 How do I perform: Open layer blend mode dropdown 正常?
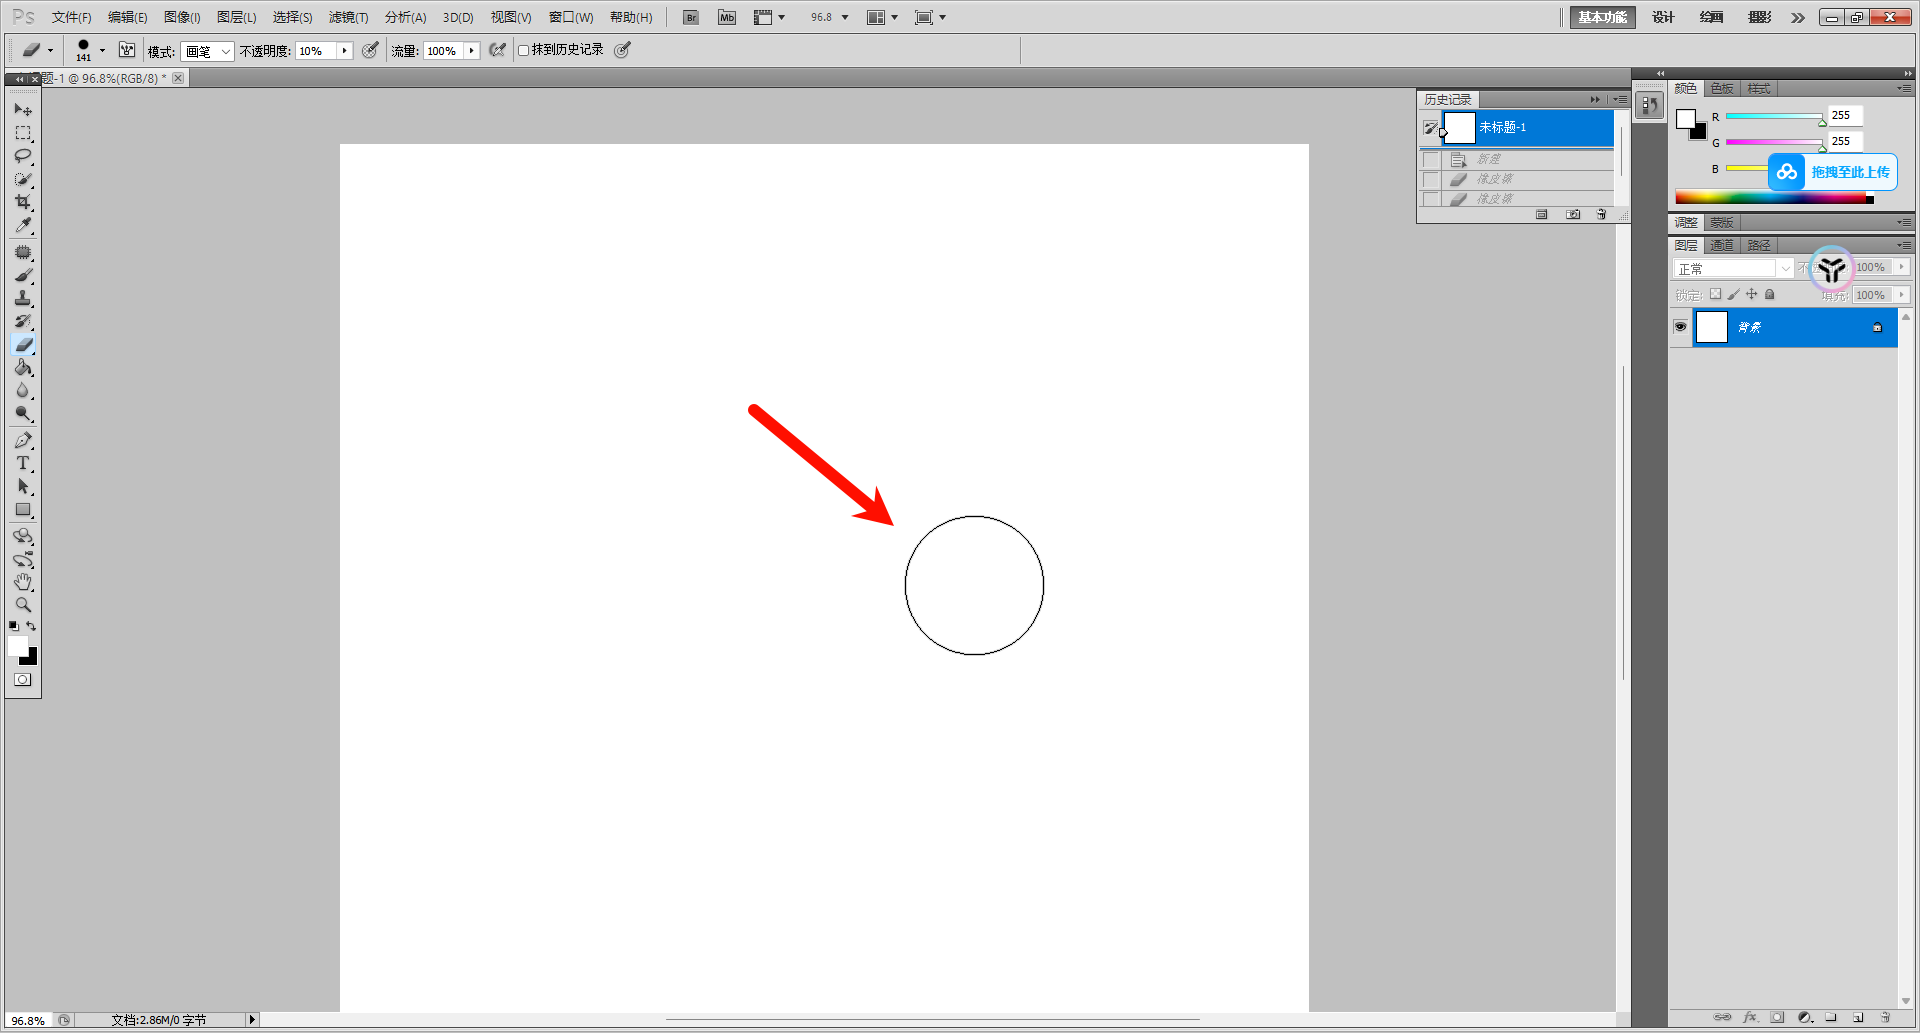(x=1733, y=268)
